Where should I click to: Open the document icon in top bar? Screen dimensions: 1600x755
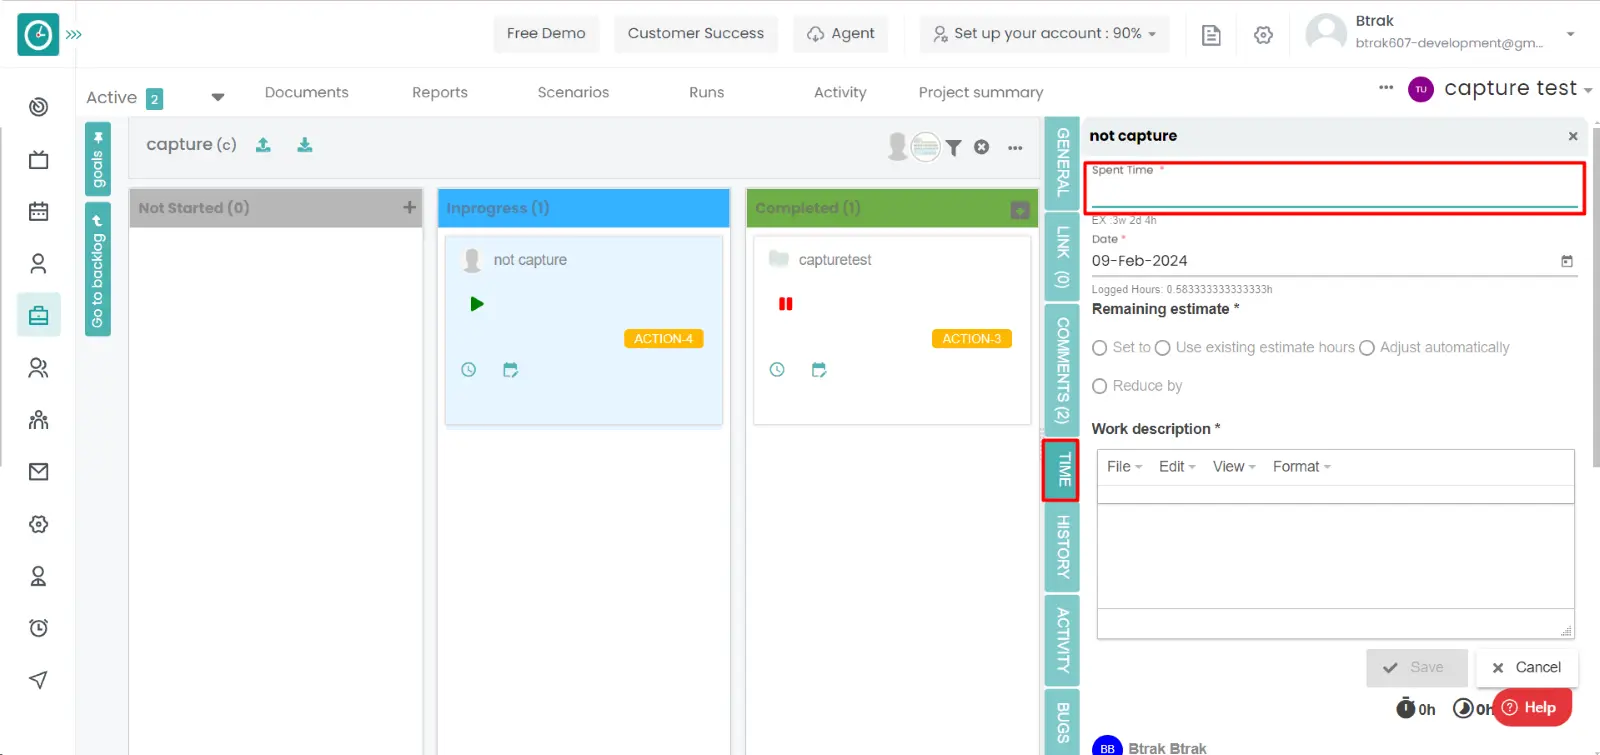coord(1211,35)
